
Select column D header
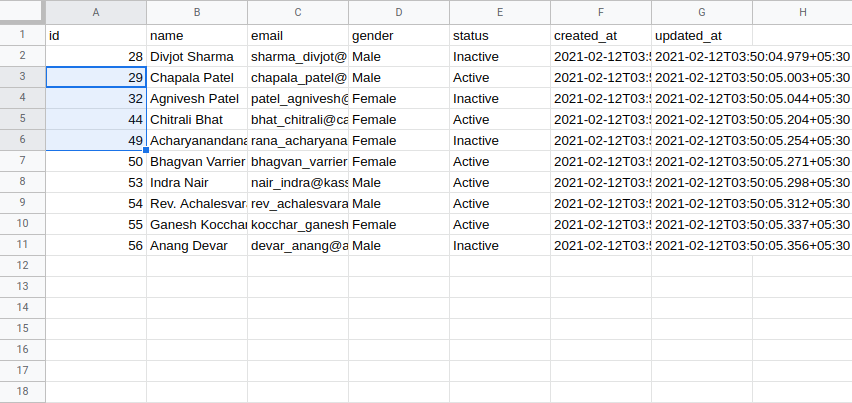click(x=399, y=12)
